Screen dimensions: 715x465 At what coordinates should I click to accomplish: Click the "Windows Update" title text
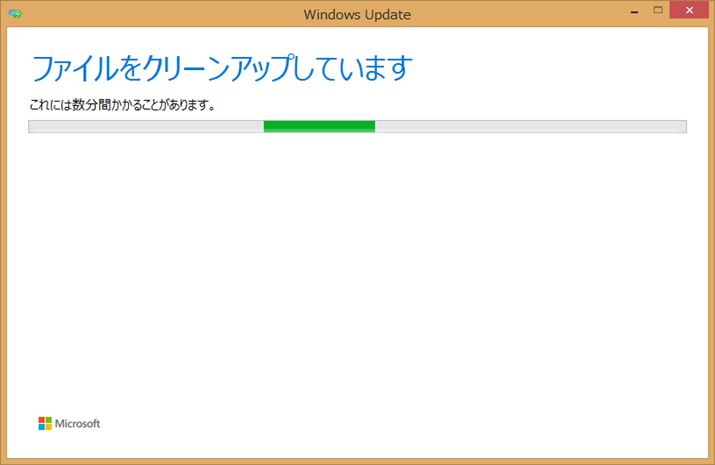357,15
